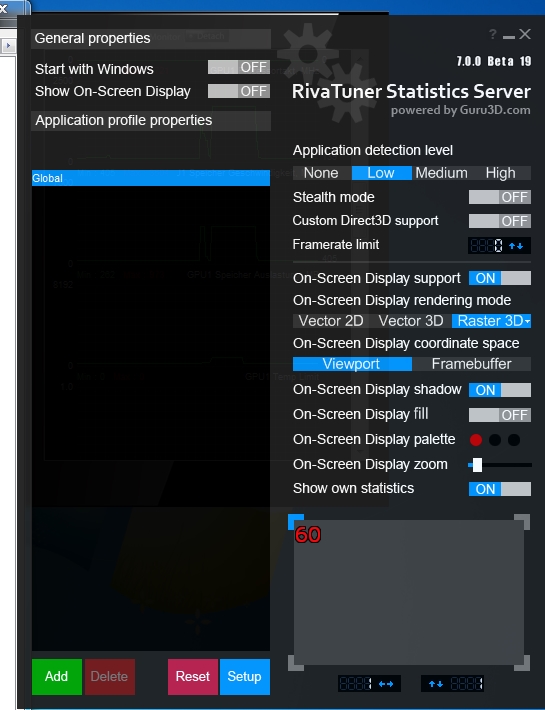Select Viewport coordinate space

coord(352,364)
